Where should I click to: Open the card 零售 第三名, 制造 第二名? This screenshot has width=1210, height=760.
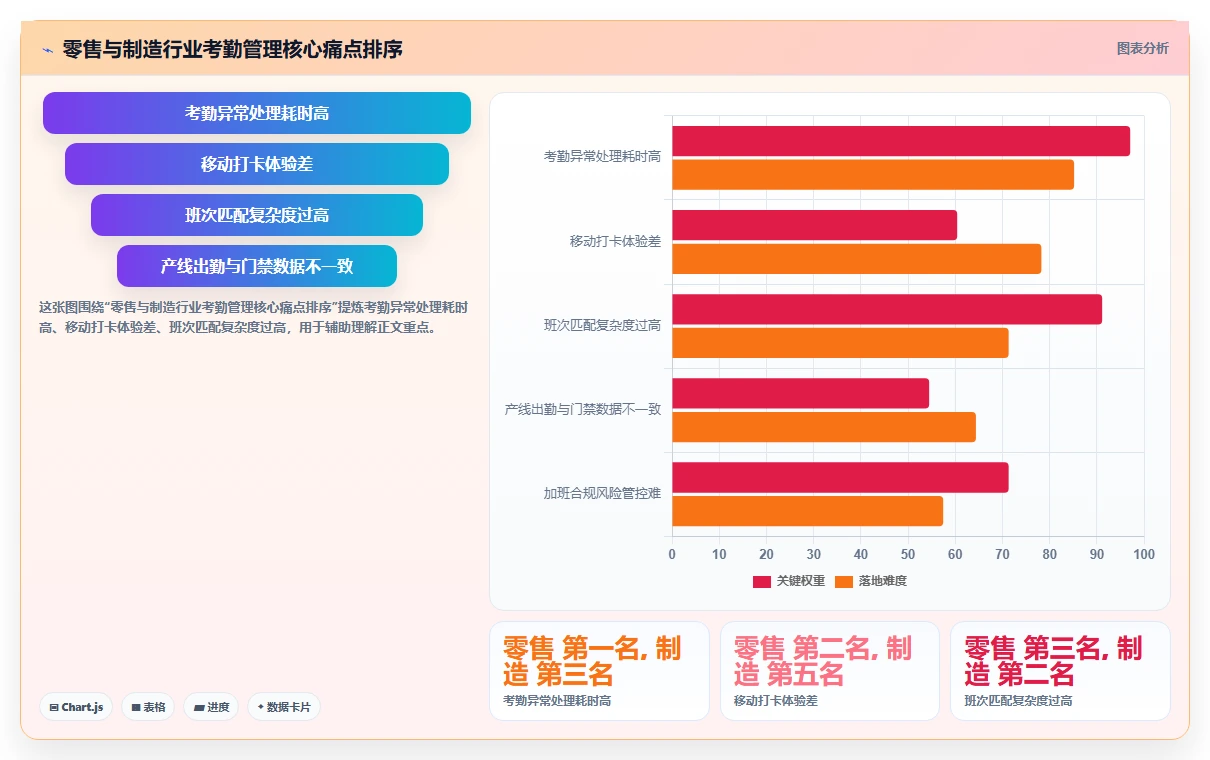click(x=1060, y=671)
